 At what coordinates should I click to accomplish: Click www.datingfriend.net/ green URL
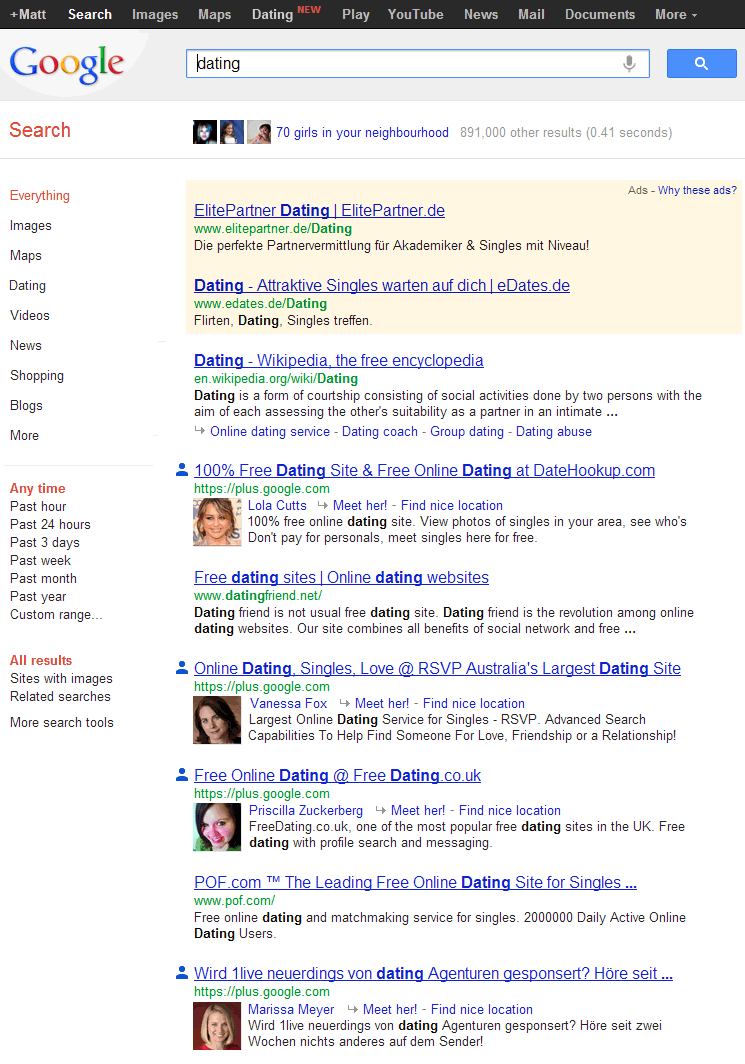click(x=258, y=595)
